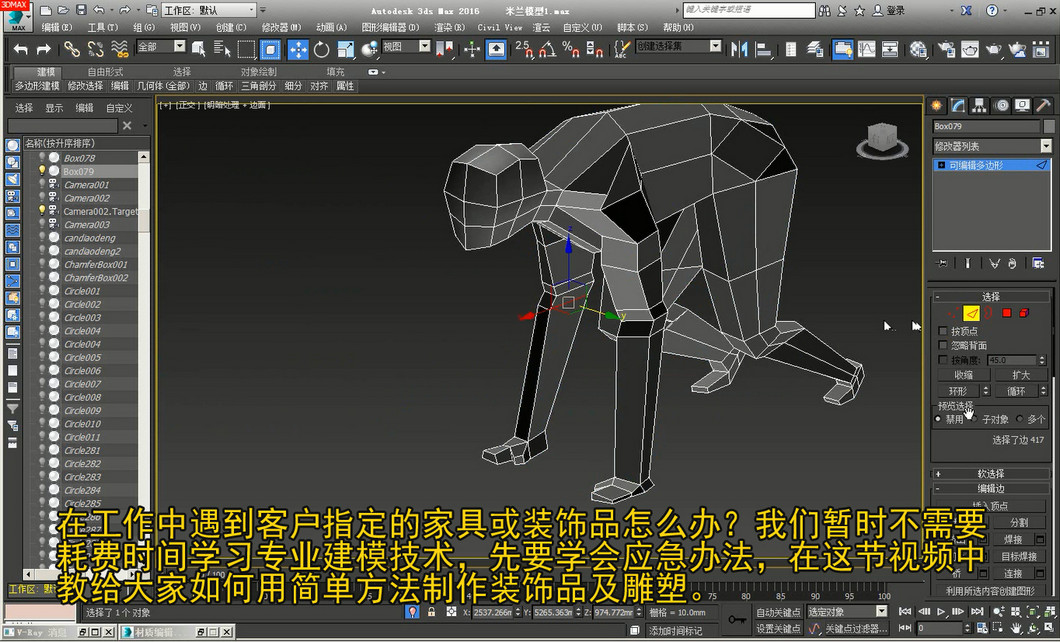Image resolution: width=1060 pixels, height=642 pixels.
Task: Click the object color swatch beside Box079
Action: 1049,126
